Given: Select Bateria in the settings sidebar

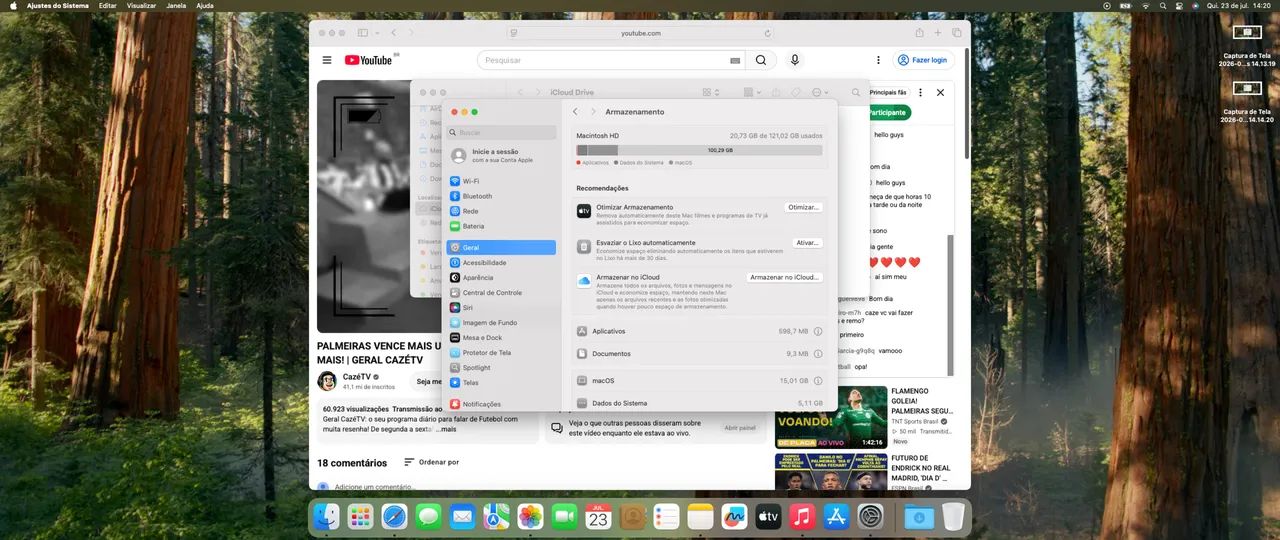Looking at the screenshot, I should point(501,226).
